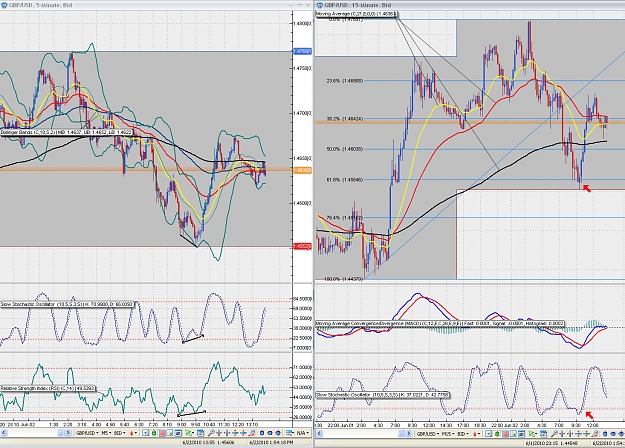Click the zoom magnifier icon in 15-Minute toolbar
This screenshot has height=448, width=625.
click(x=554, y=434)
